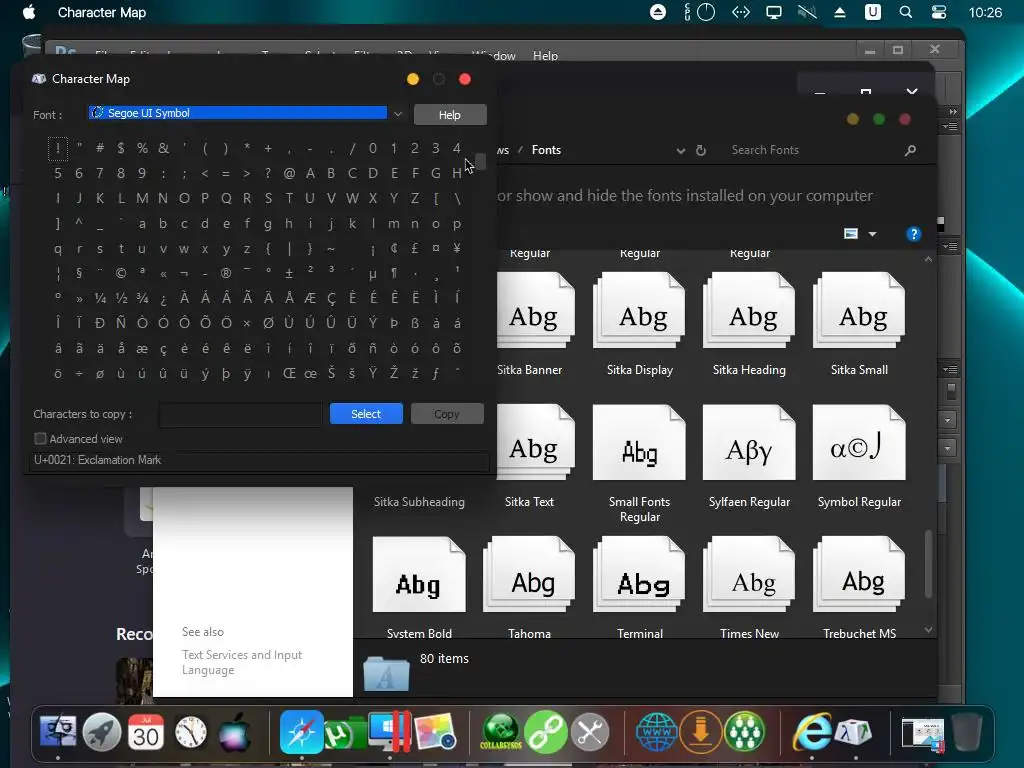Open the Text Services and Input Language link

(x=242, y=662)
